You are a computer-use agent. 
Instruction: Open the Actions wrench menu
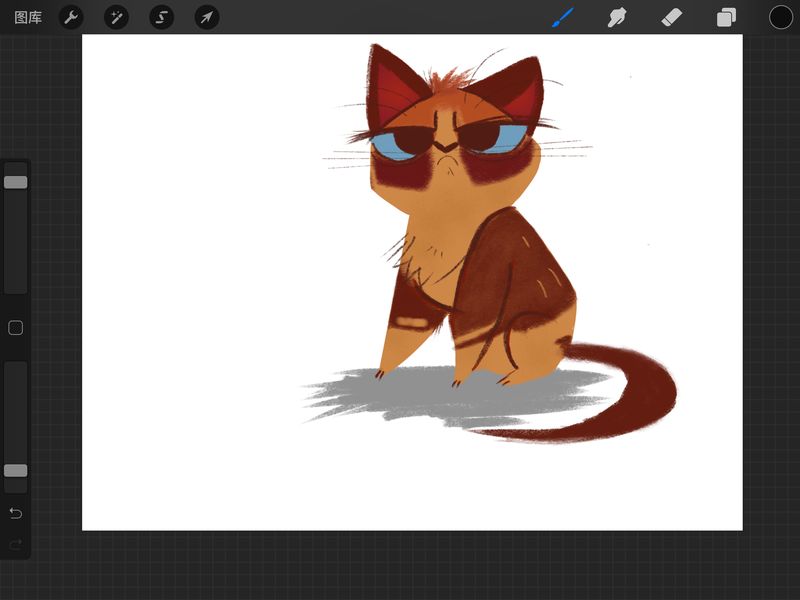click(x=71, y=17)
